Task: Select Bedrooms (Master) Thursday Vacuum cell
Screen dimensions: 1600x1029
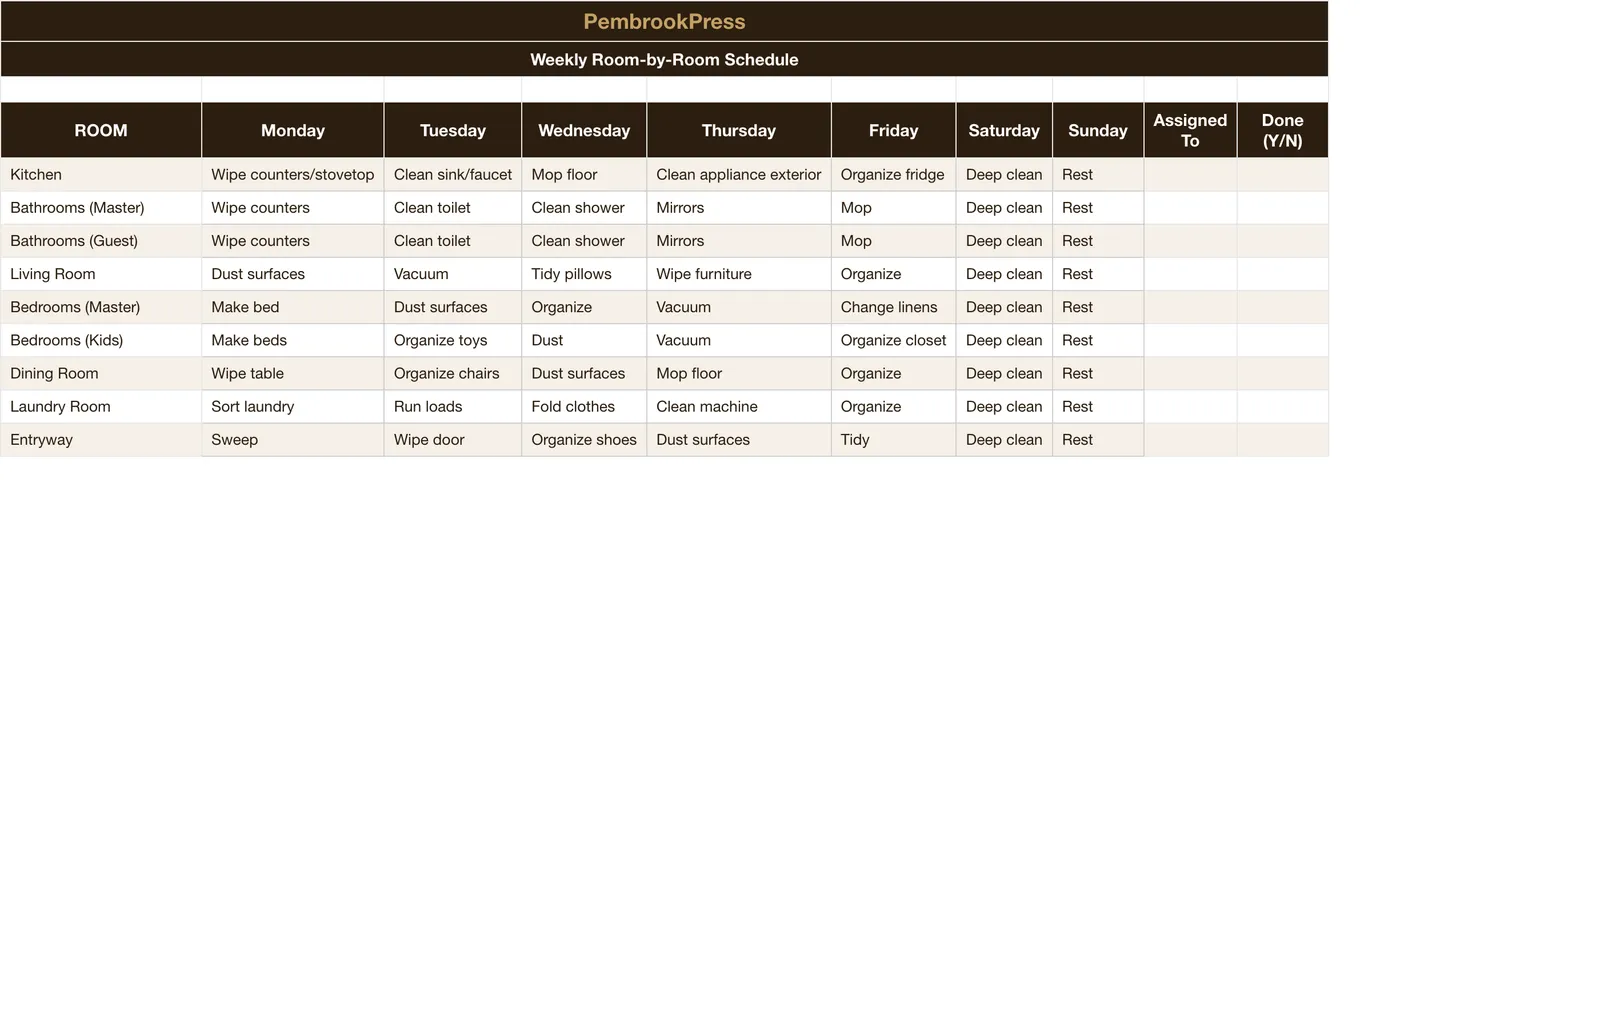Action: click(739, 306)
